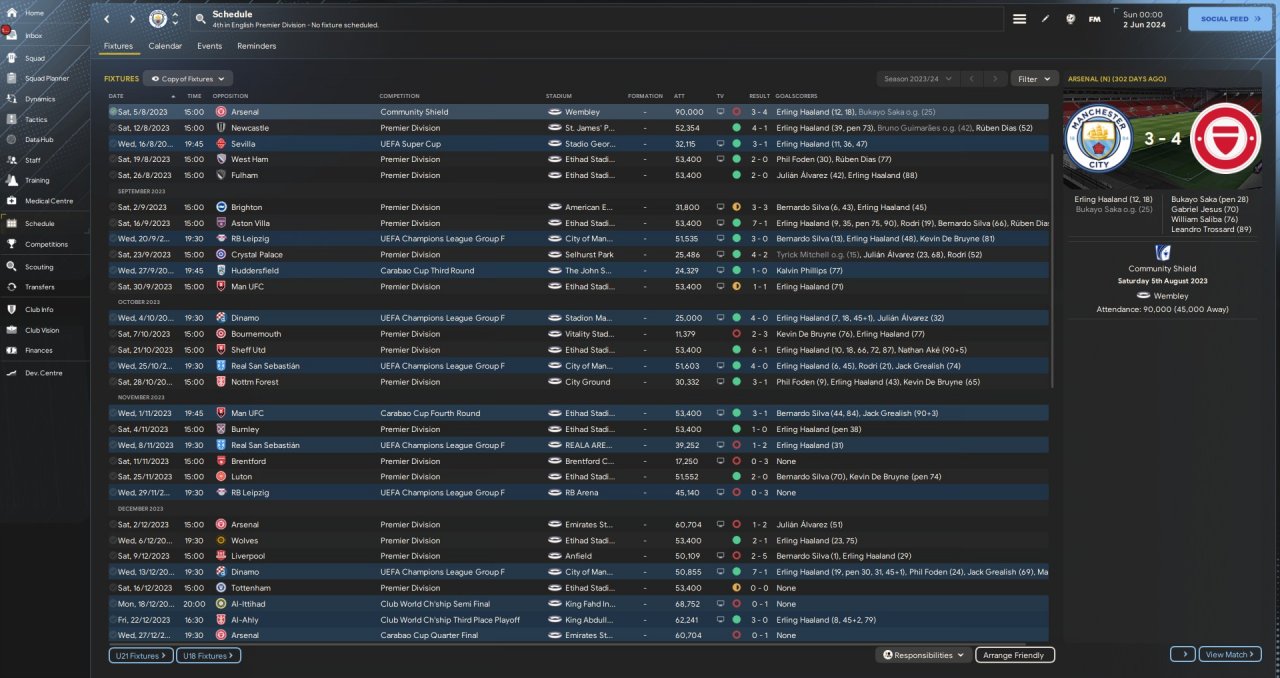This screenshot has height=678, width=1280.
Task: Toggle the row selector for Sevilla fixture
Action: pos(113,144)
